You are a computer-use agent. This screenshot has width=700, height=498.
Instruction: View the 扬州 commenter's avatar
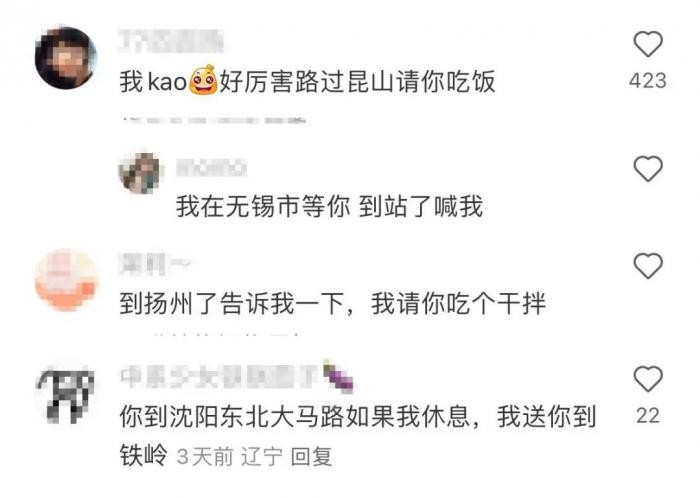coord(66,280)
